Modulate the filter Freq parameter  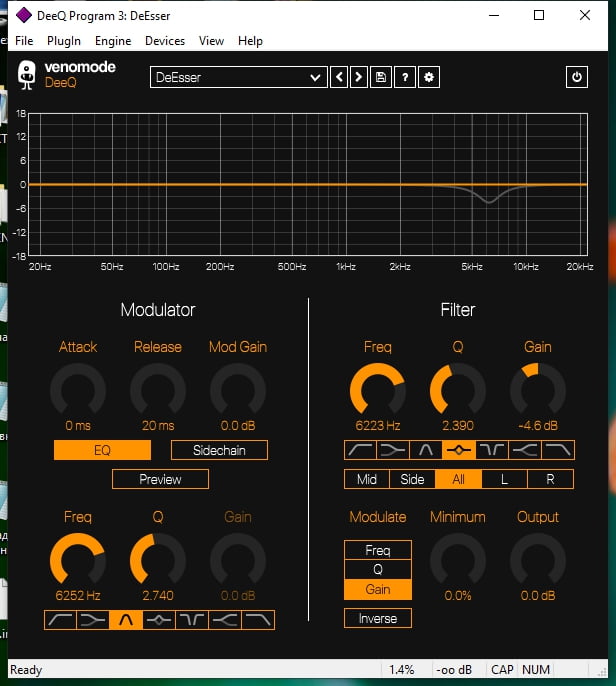pos(378,550)
